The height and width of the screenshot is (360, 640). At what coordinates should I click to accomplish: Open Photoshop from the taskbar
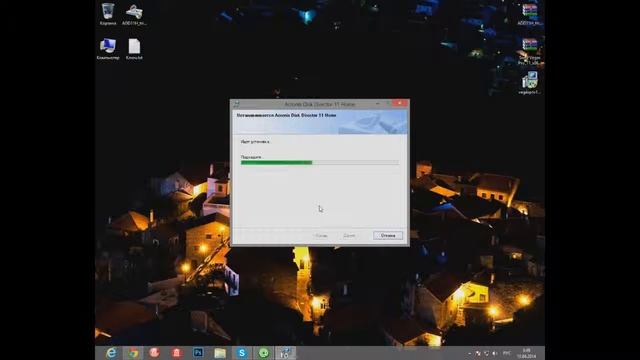tap(198, 353)
